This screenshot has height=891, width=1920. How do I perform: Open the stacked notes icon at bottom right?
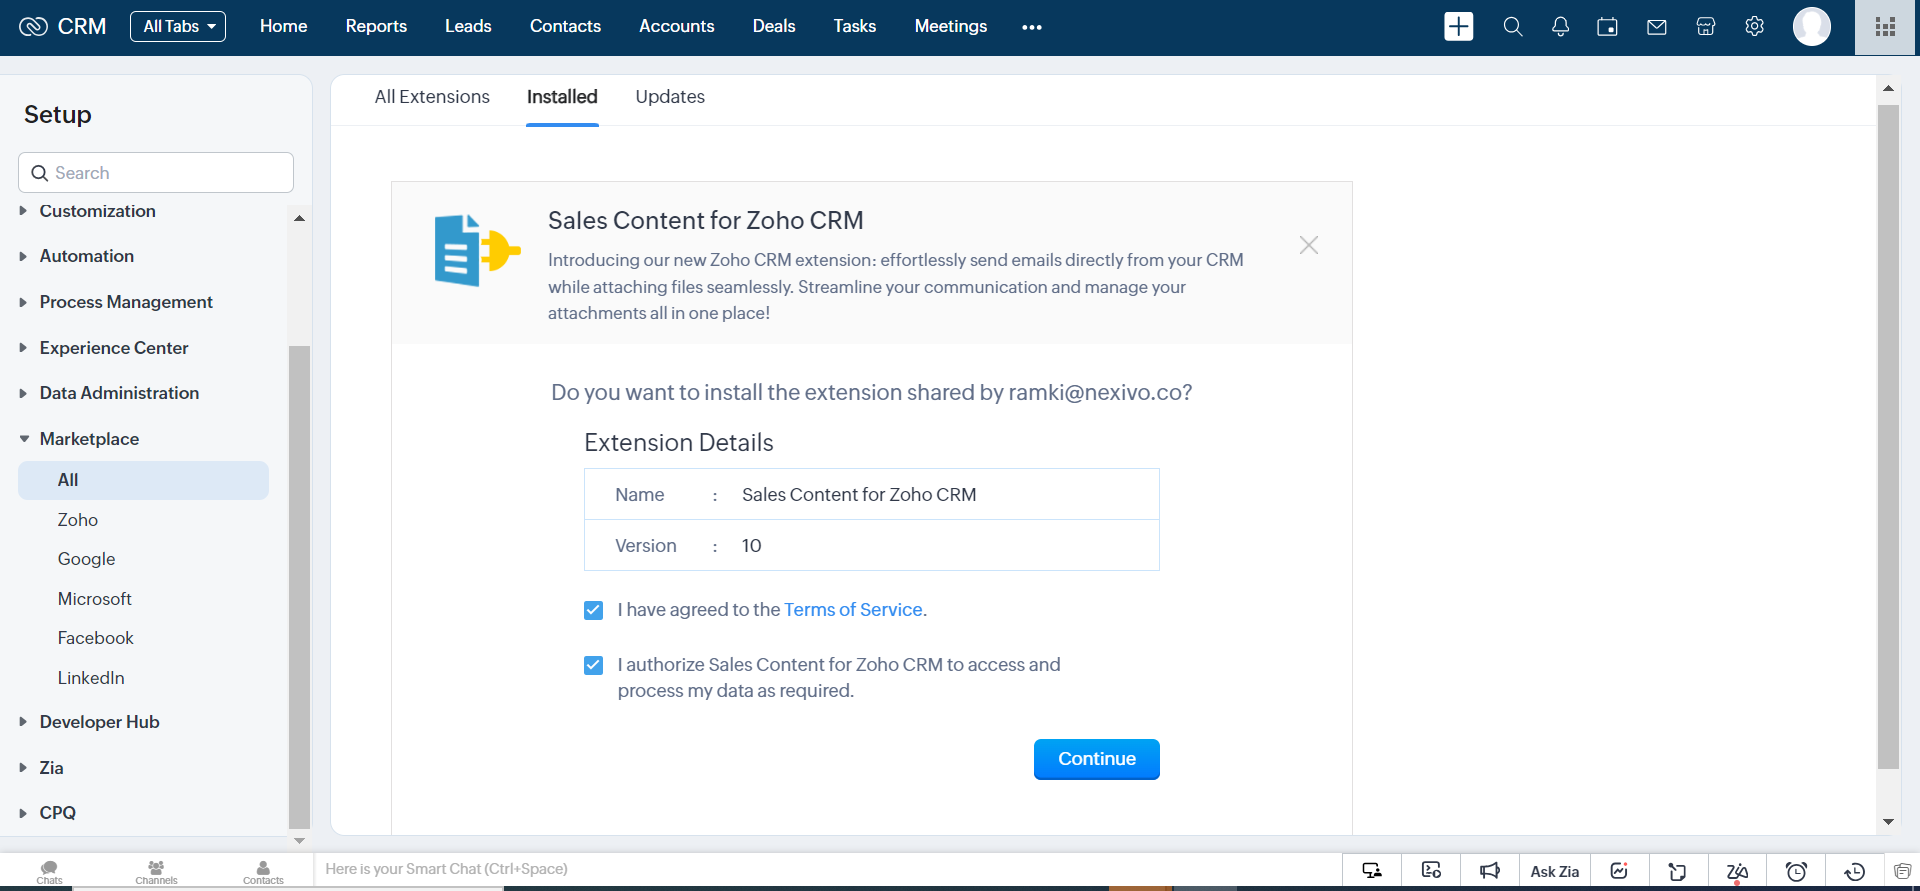(1902, 871)
